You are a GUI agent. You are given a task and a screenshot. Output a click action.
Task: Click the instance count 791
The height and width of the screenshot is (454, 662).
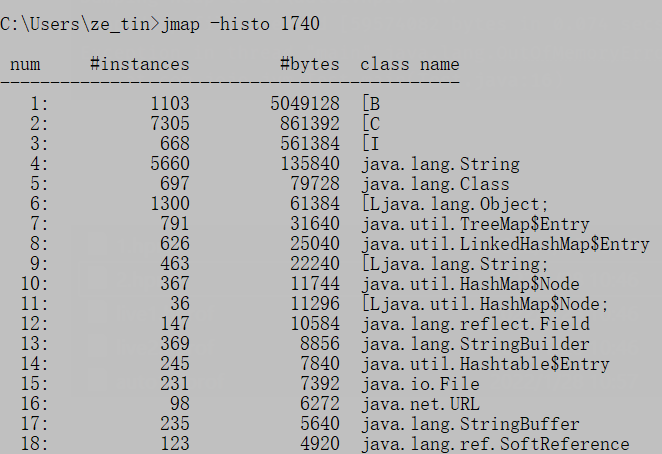click(x=175, y=223)
